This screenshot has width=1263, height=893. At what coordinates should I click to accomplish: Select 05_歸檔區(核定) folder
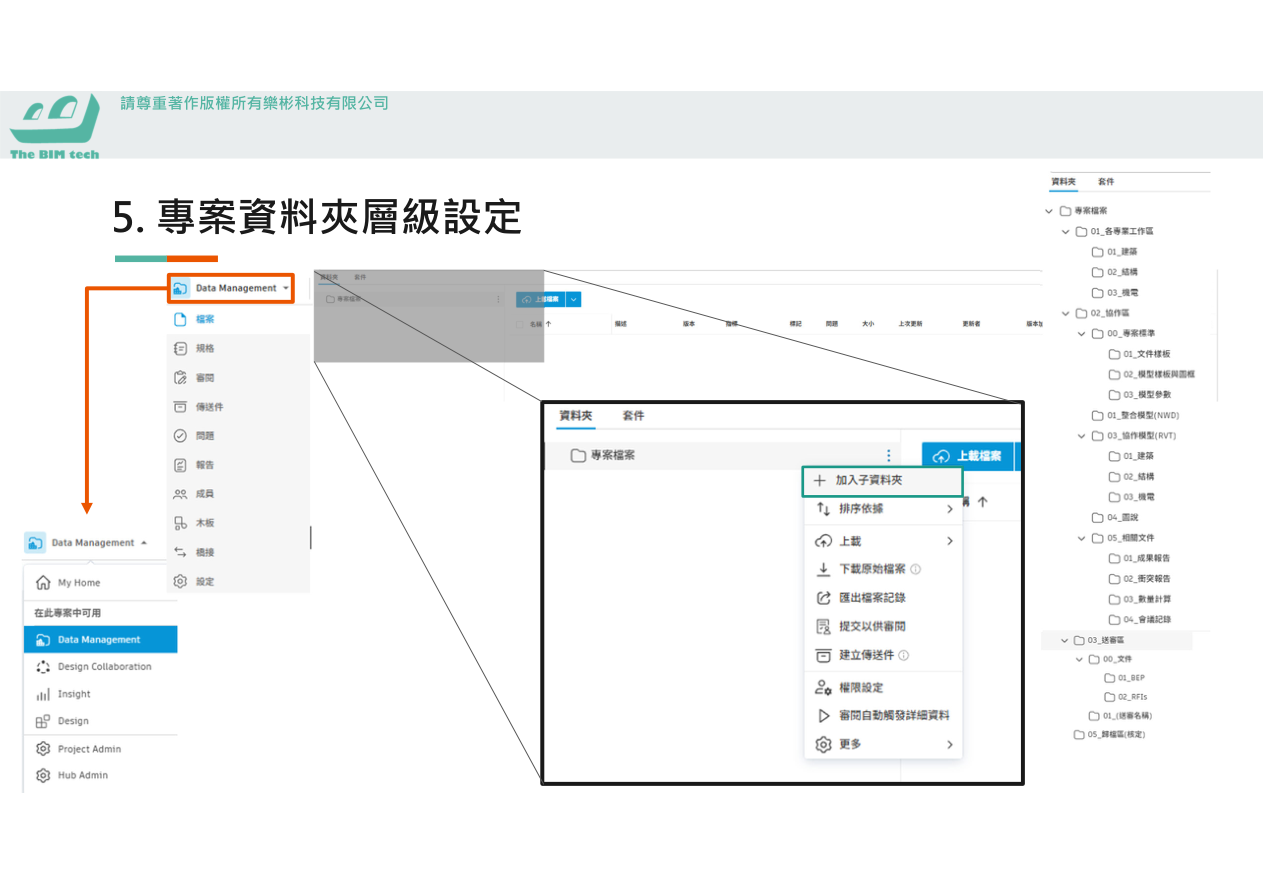coord(1110,735)
